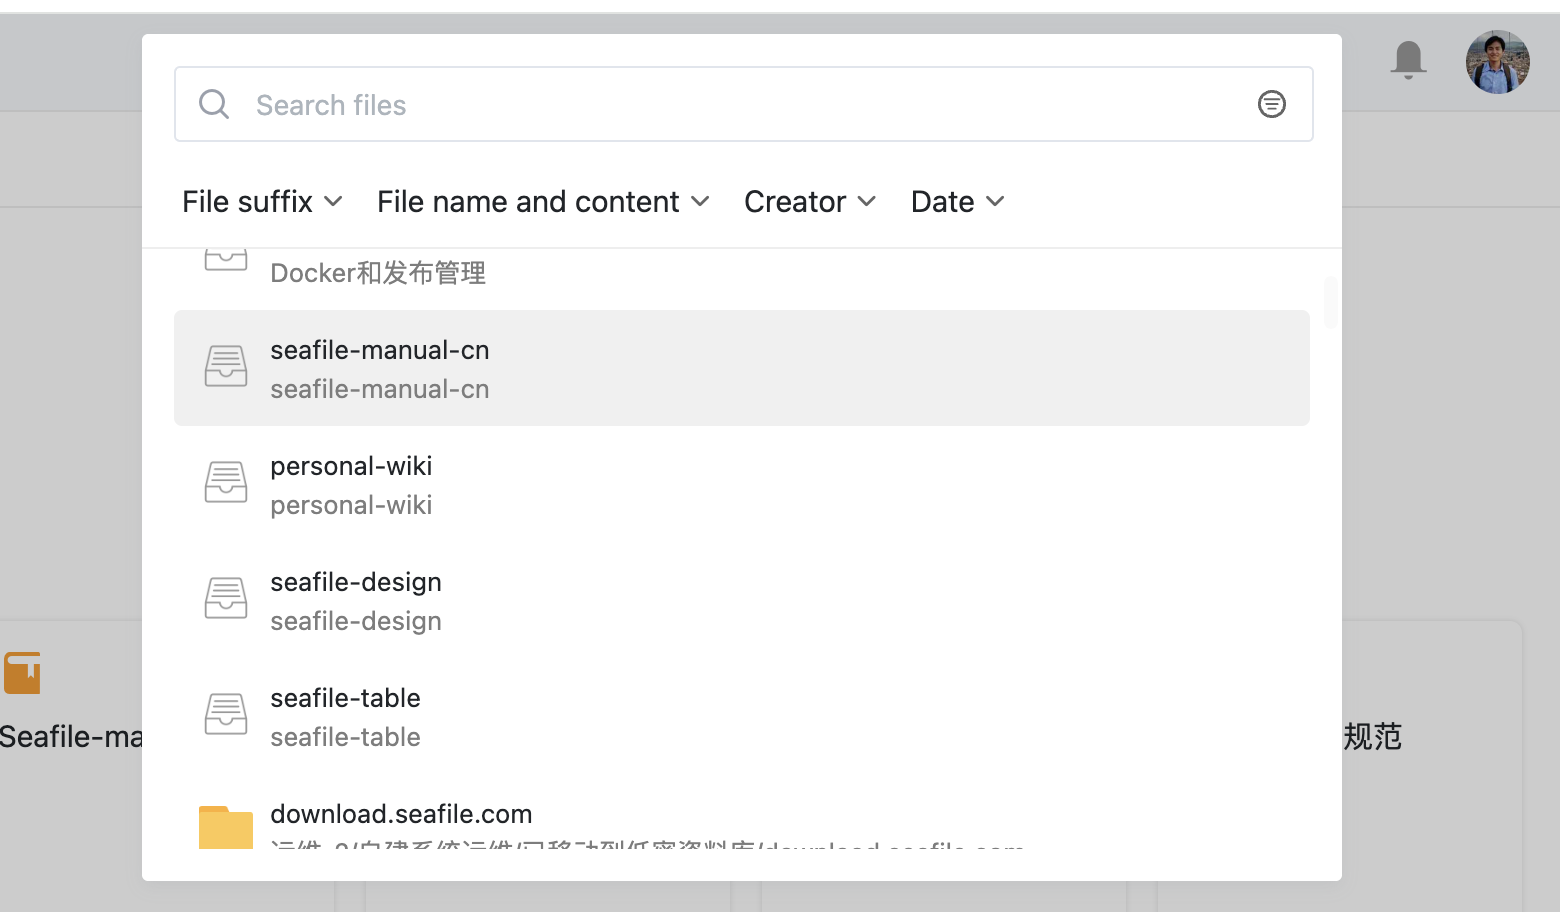Click library icon next to personal-wiki

tap(226, 483)
